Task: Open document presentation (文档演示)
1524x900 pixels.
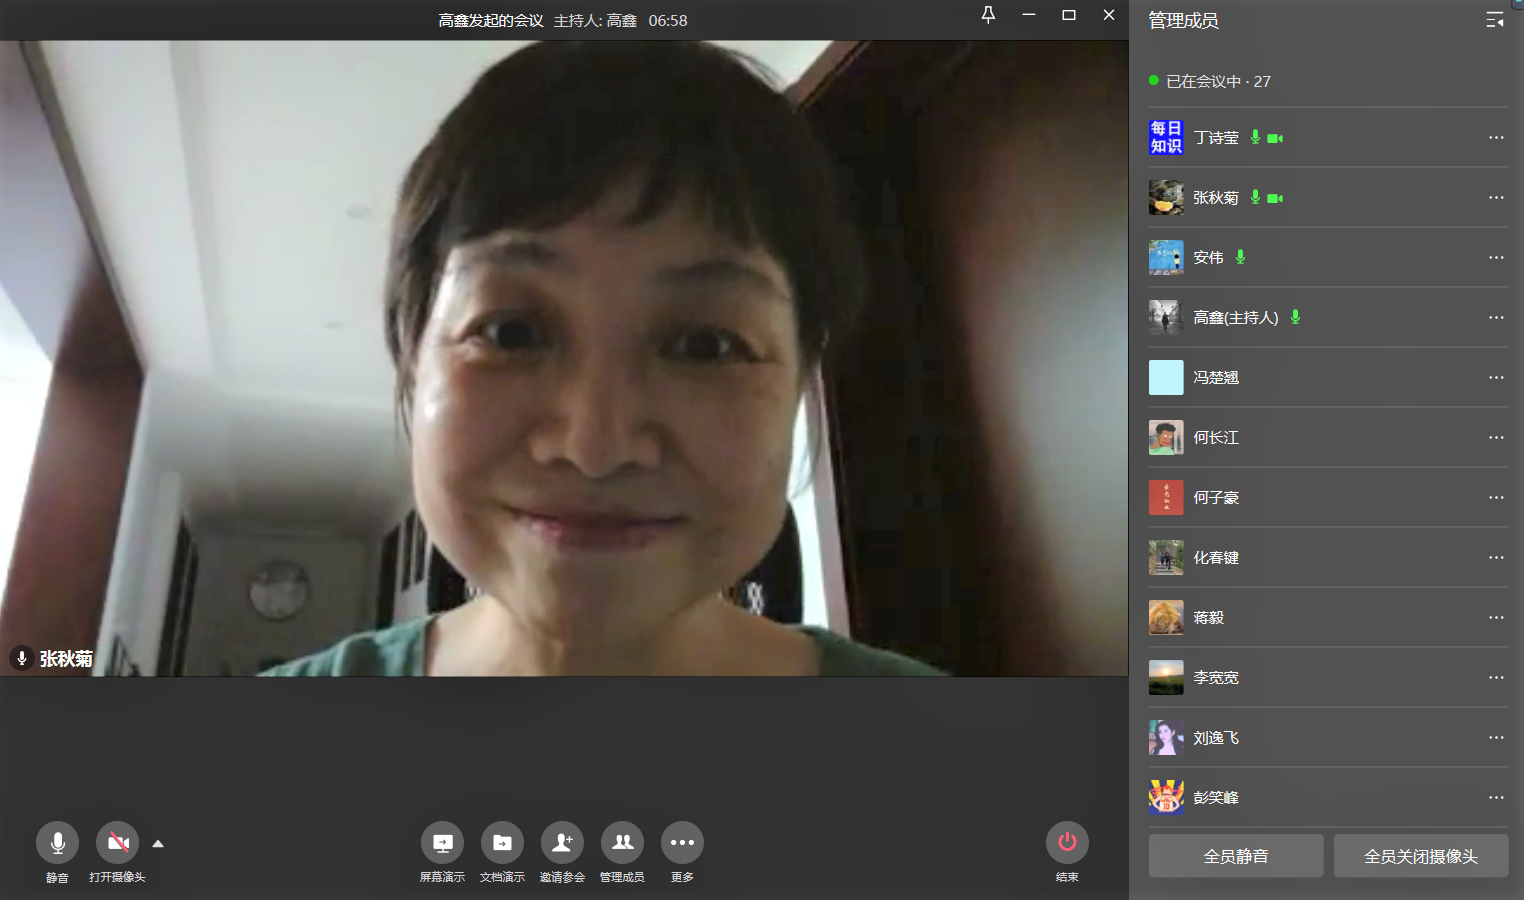Action: (502, 843)
